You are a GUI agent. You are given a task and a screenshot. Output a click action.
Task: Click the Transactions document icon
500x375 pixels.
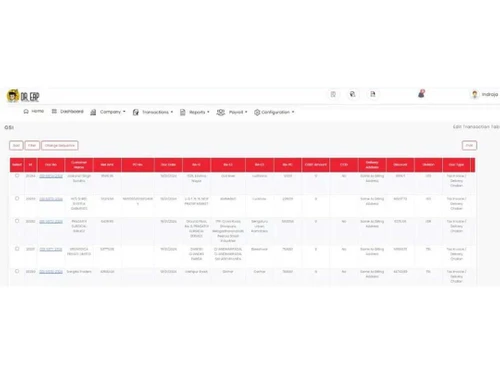click(136, 112)
